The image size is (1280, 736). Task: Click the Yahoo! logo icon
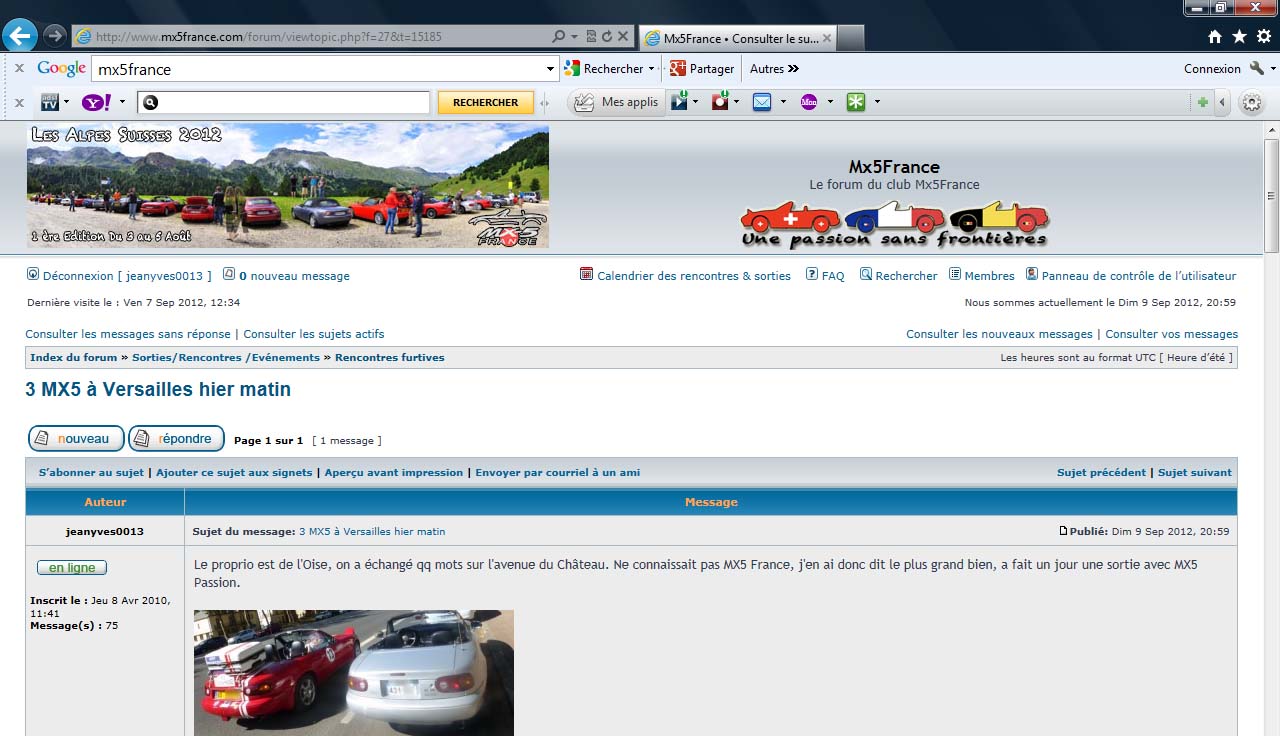pos(97,102)
